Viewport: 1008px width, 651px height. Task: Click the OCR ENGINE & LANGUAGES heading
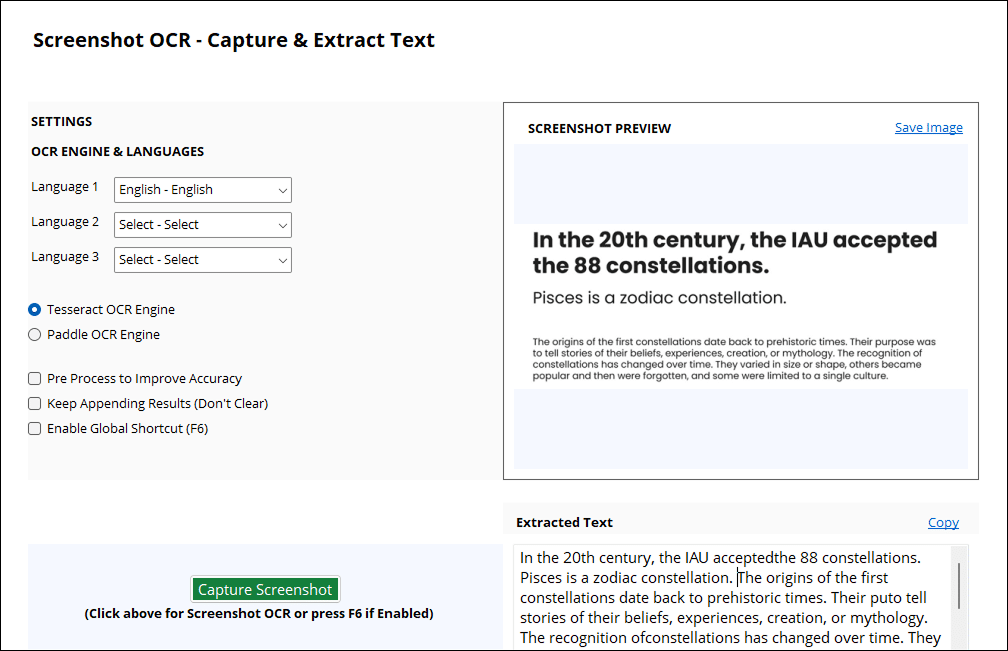pyautogui.click(x=118, y=152)
